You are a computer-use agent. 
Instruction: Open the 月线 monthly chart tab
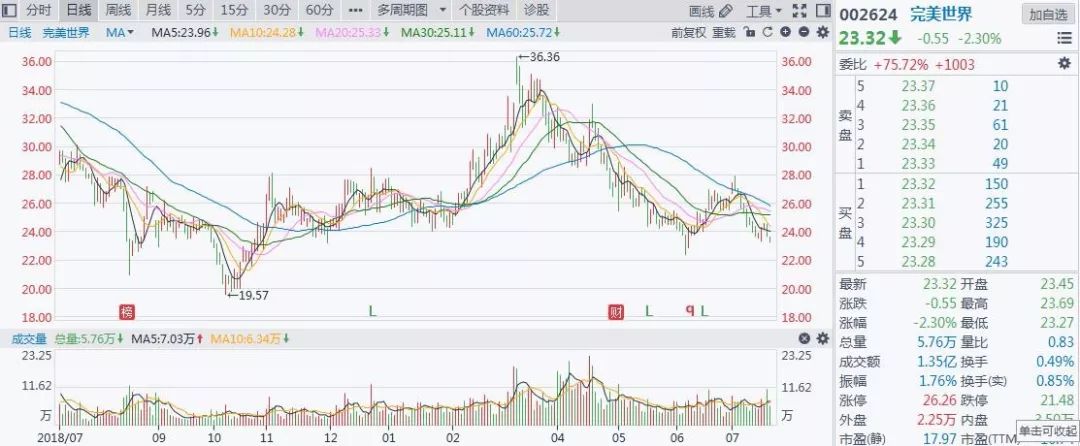(x=158, y=10)
